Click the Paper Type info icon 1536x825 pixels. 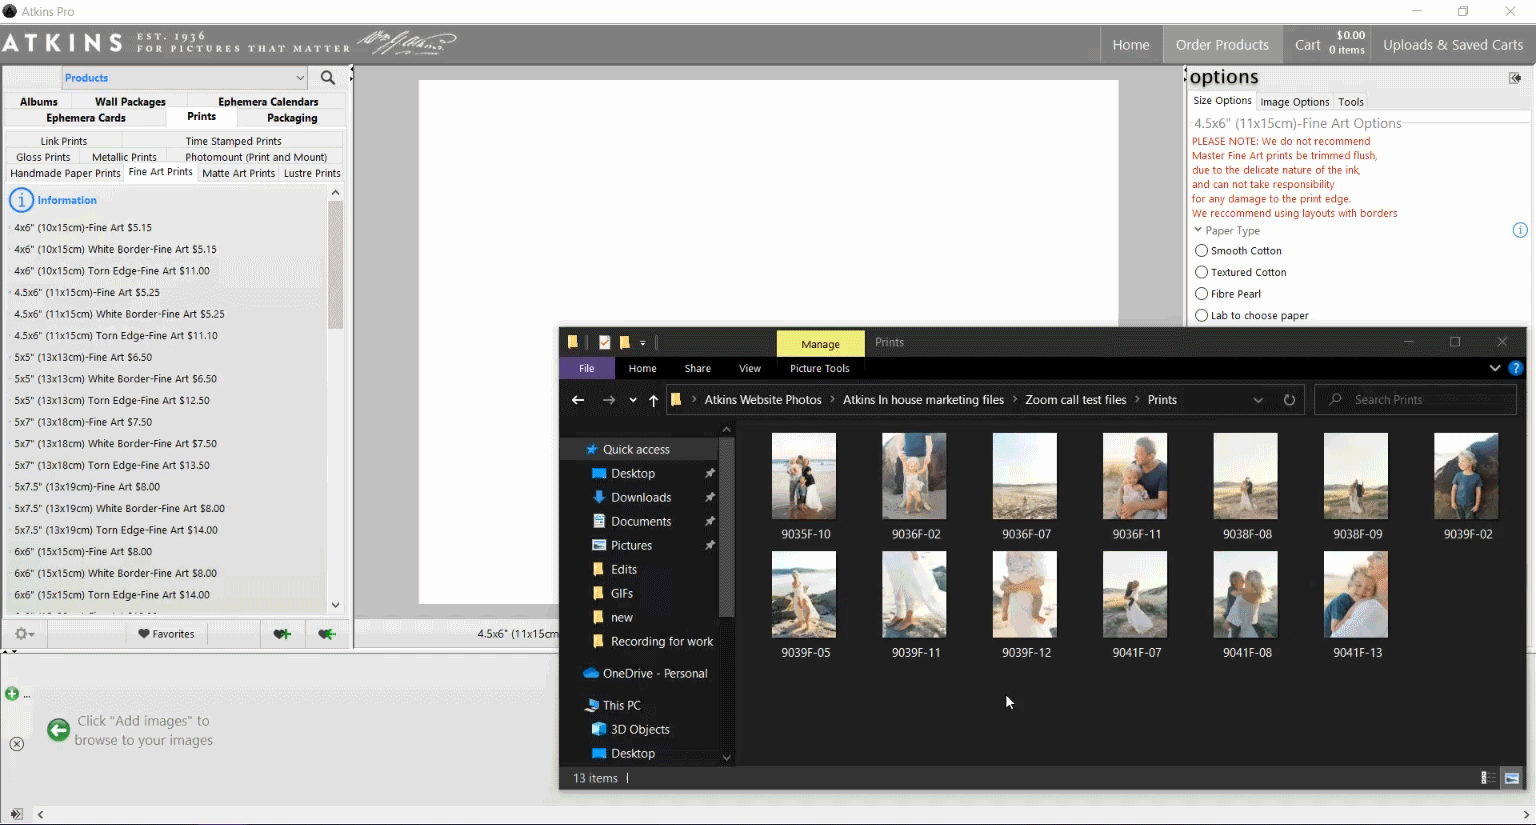pos(1520,230)
